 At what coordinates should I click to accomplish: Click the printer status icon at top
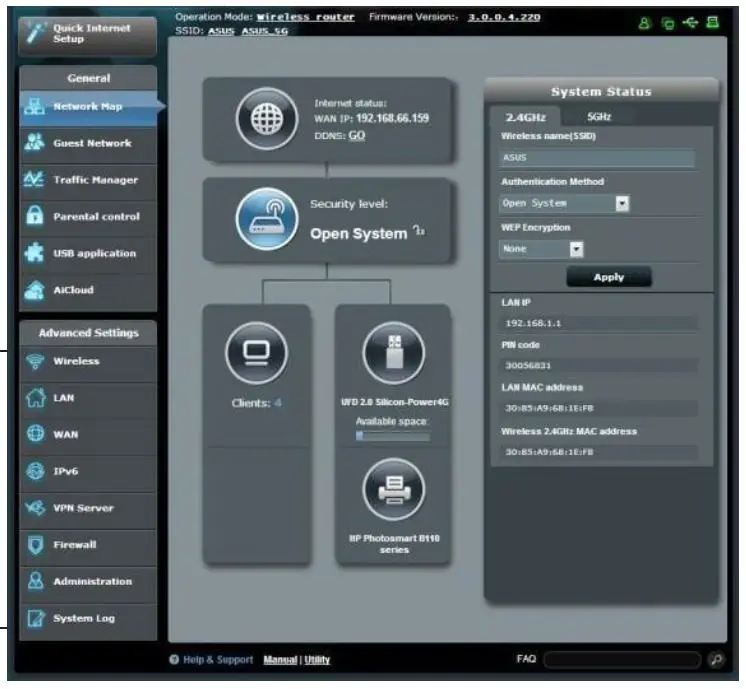713,22
